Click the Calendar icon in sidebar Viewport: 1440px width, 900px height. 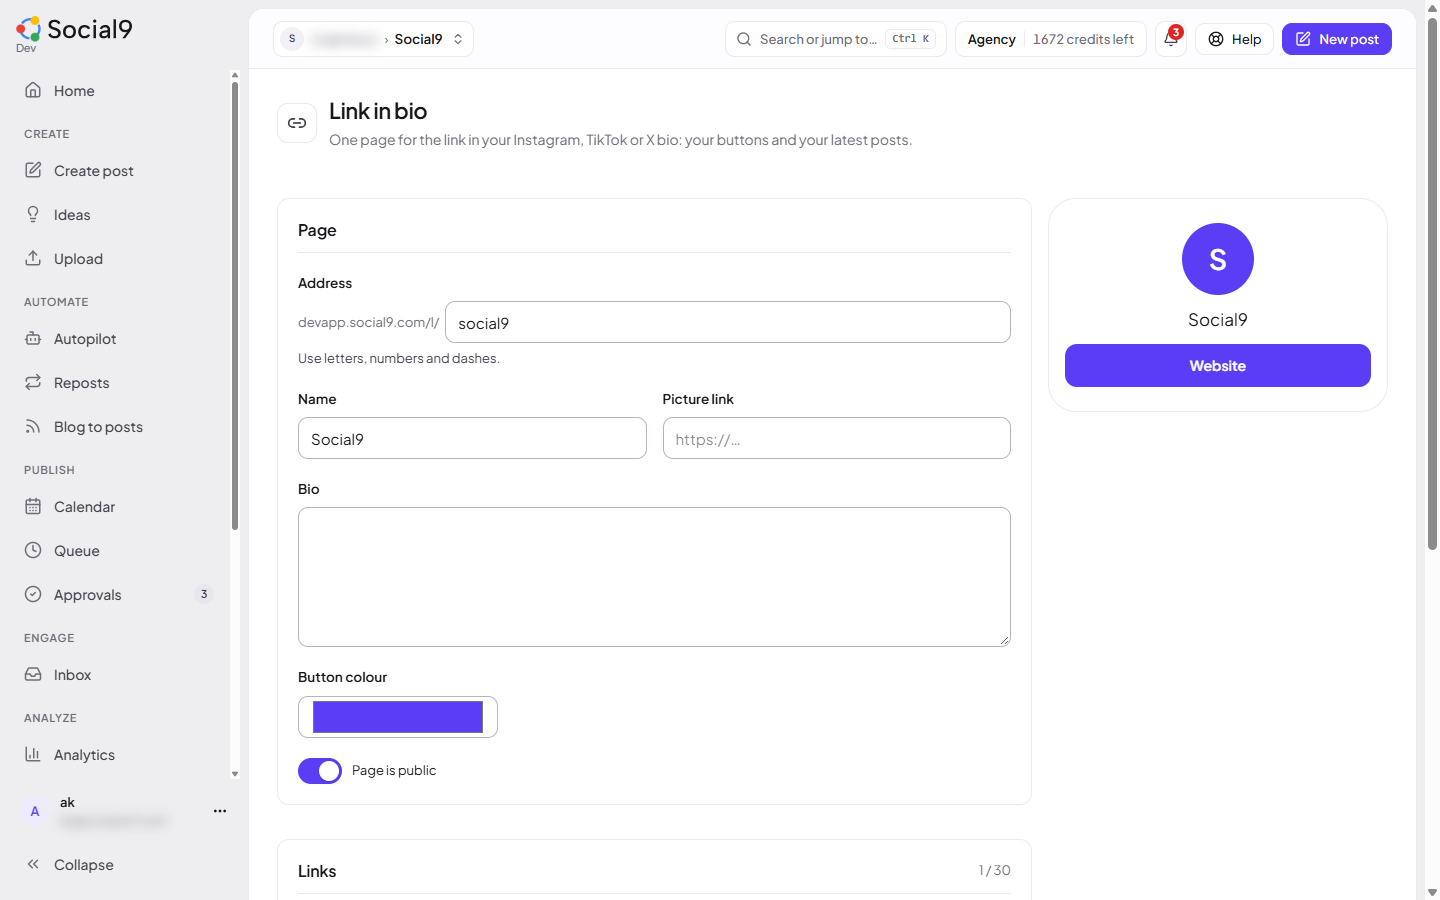33,506
